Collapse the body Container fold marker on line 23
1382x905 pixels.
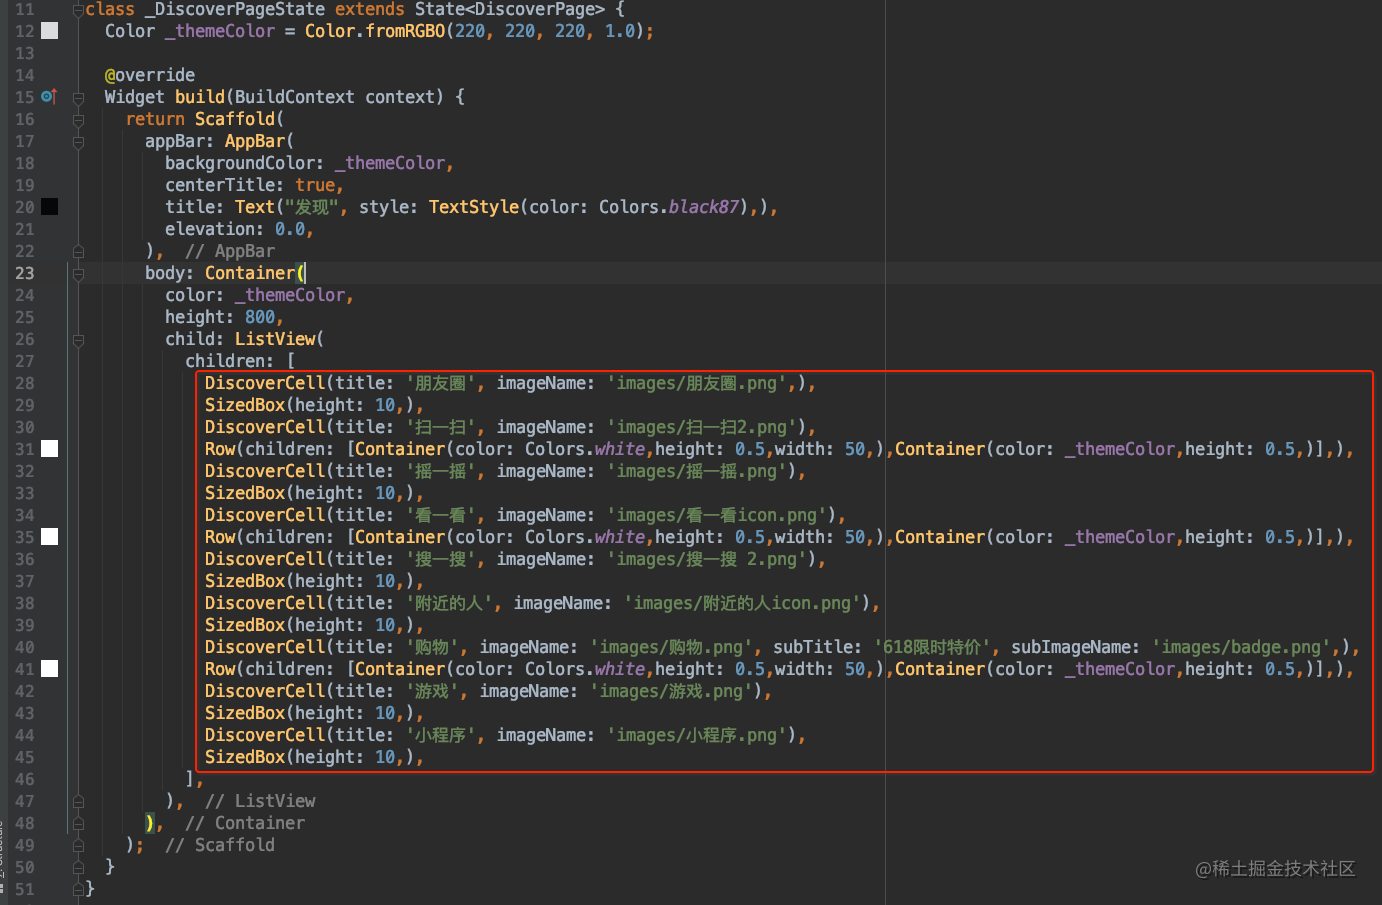78,274
